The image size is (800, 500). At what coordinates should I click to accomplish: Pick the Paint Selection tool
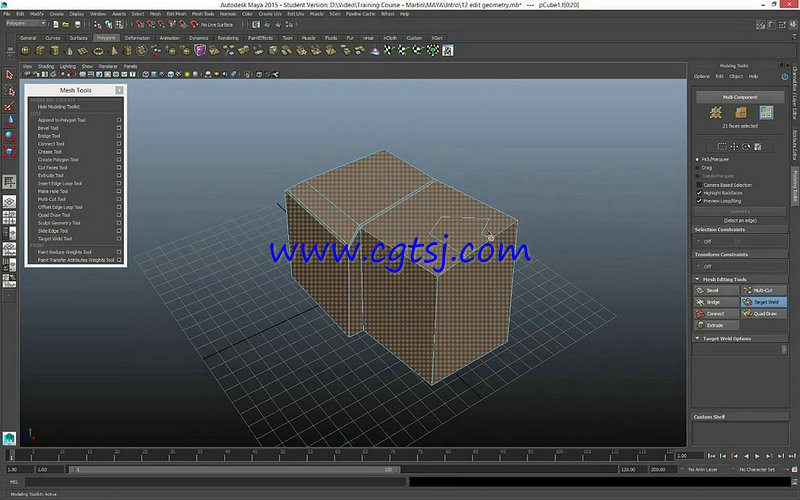[9, 106]
